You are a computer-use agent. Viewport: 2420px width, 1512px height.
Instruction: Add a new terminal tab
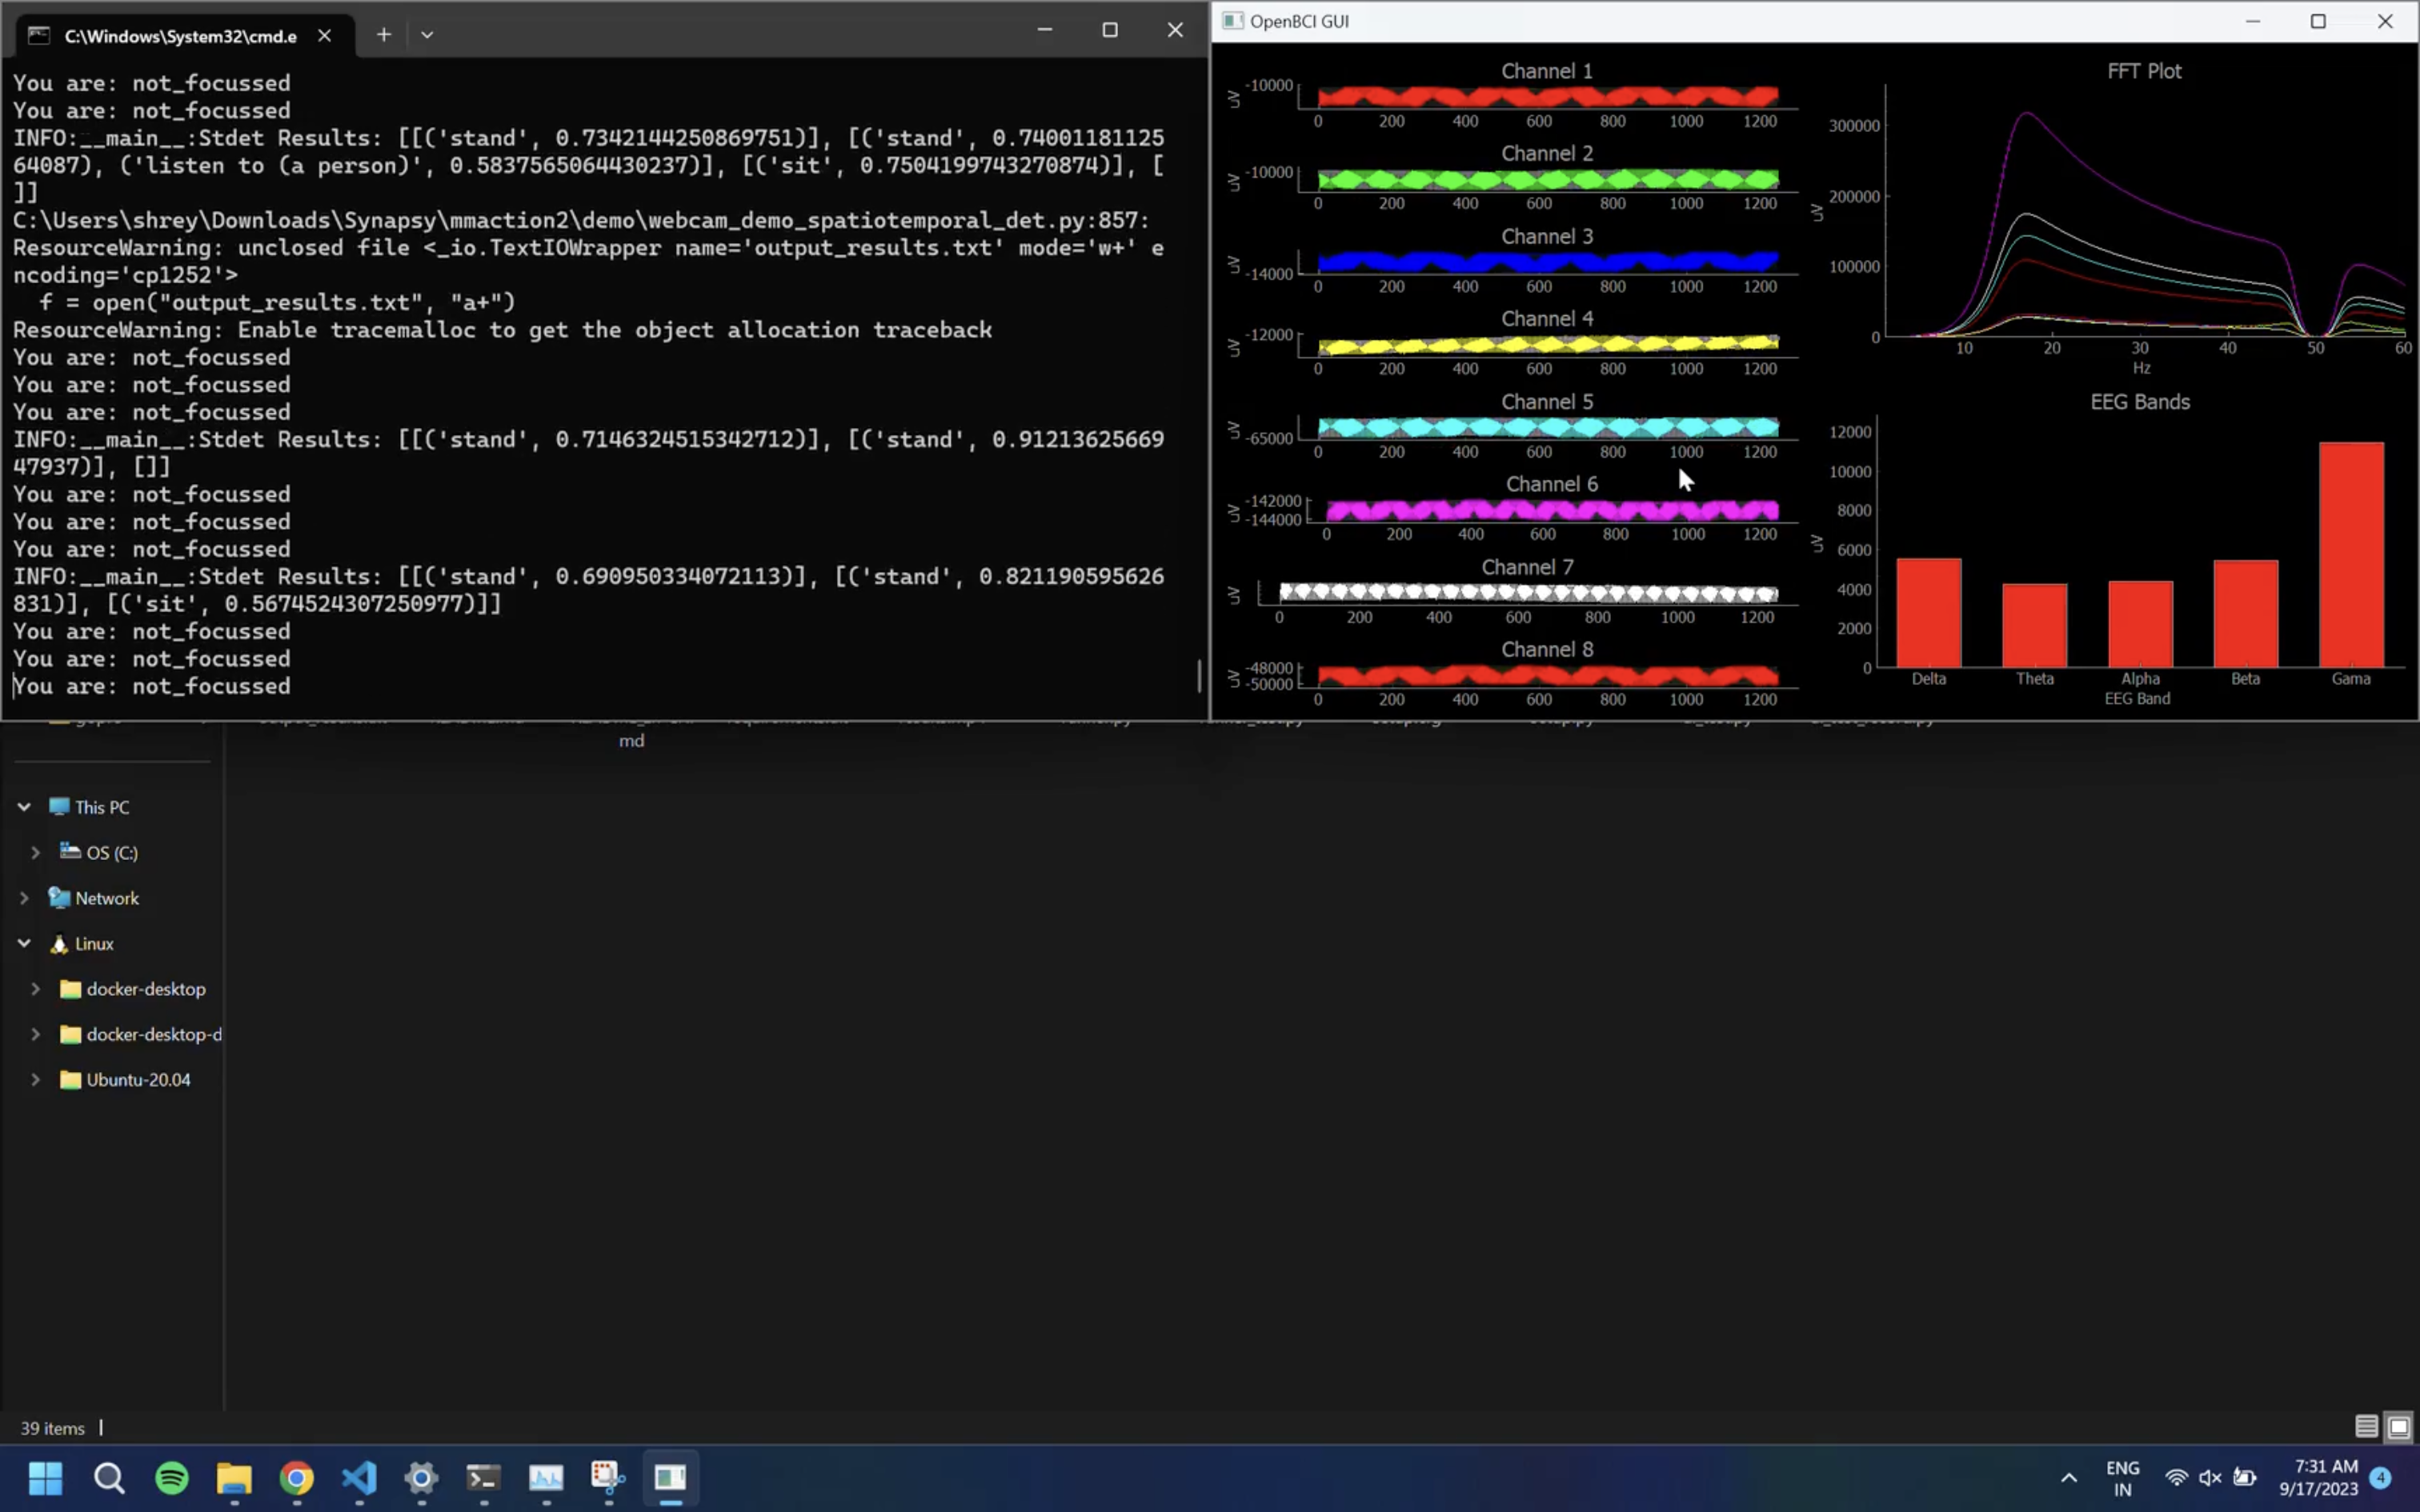(384, 35)
